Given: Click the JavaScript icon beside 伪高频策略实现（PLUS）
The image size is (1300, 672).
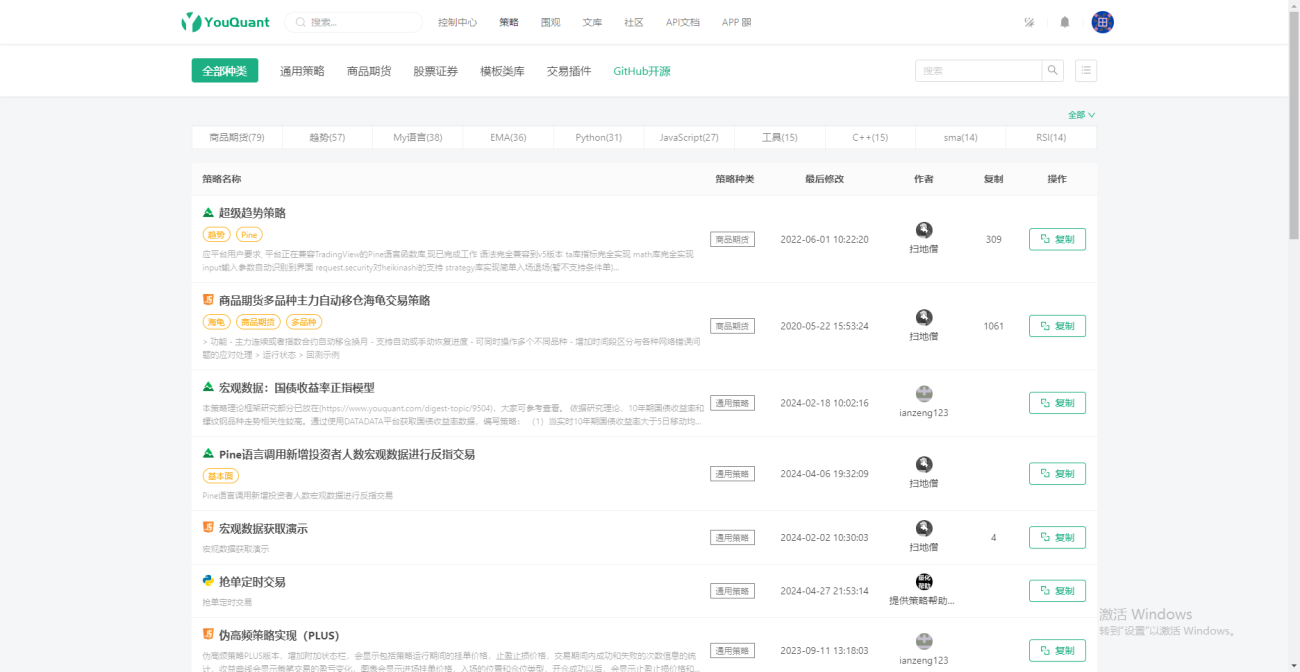Looking at the screenshot, I should 208,635.
